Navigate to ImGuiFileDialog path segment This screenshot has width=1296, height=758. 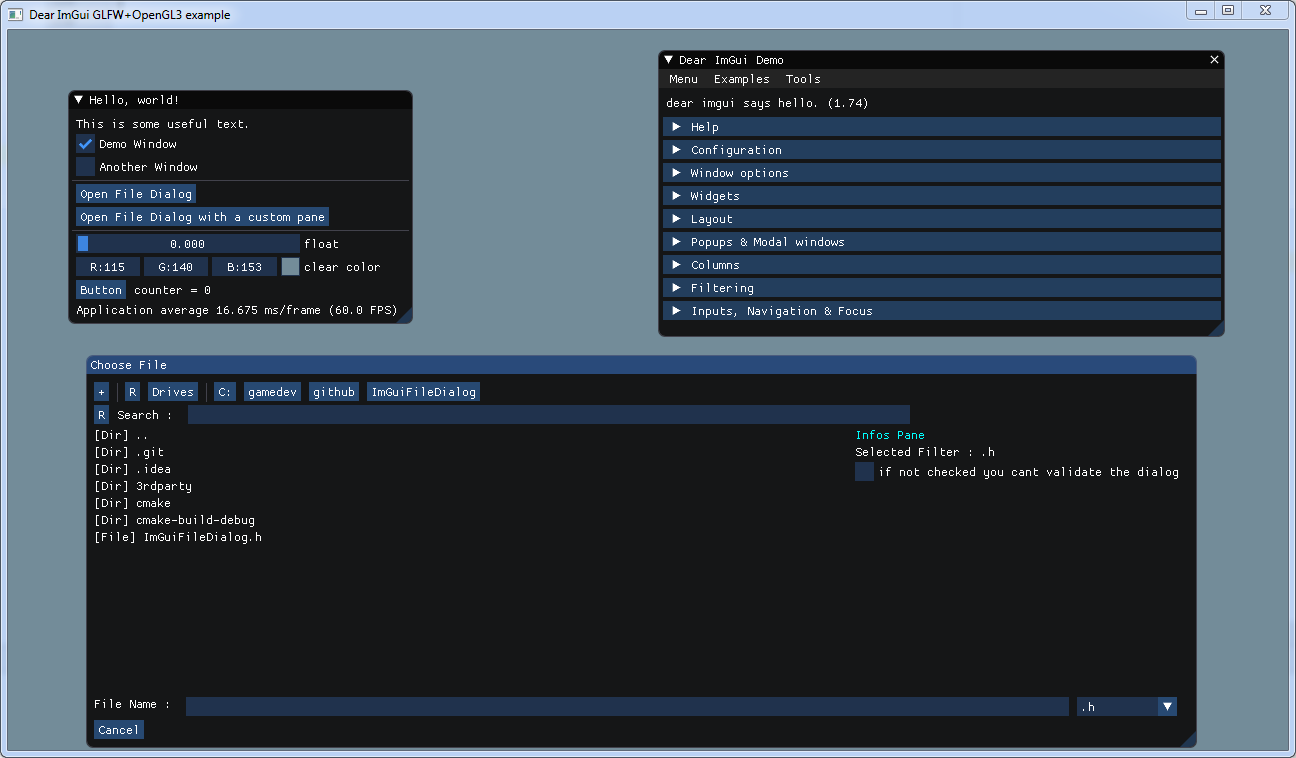pyautogui.click(x=424, y=392)
